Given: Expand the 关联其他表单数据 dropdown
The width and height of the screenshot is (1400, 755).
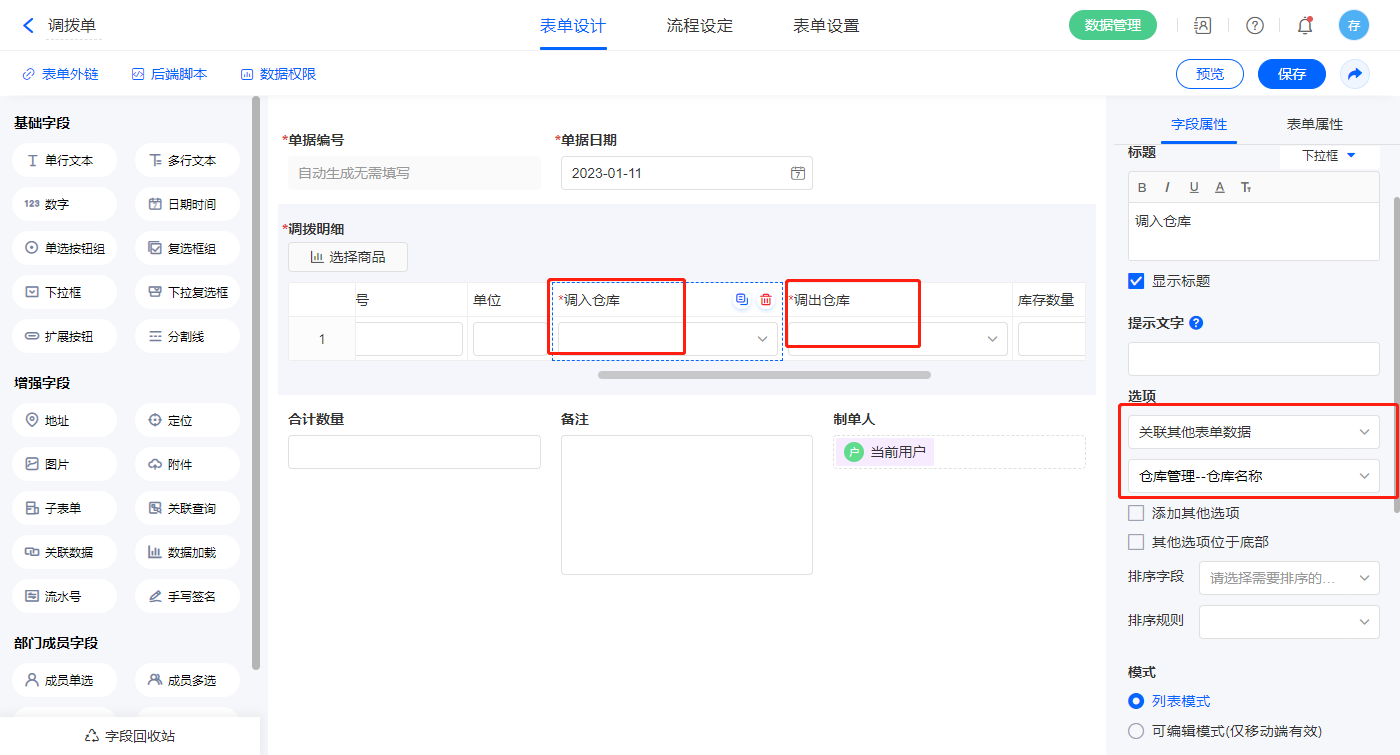Looking at the screenshot, I should 1253,432.
